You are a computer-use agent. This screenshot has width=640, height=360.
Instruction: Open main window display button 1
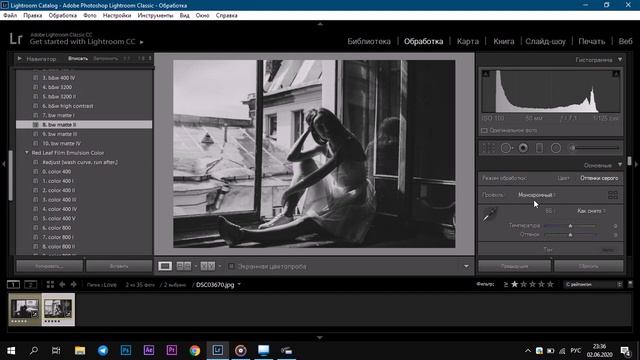tap(13, 284)
